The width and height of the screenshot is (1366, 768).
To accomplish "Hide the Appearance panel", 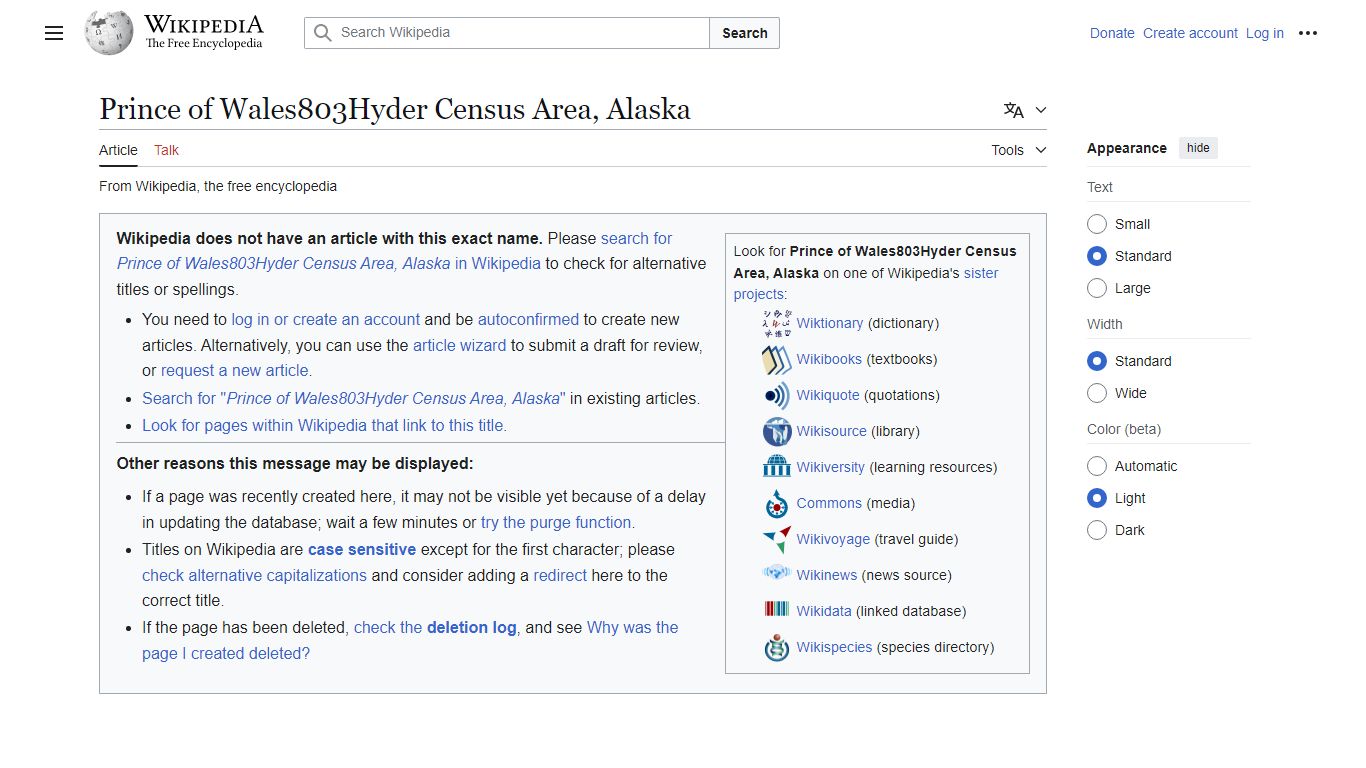I will [x=1198, y=148].
